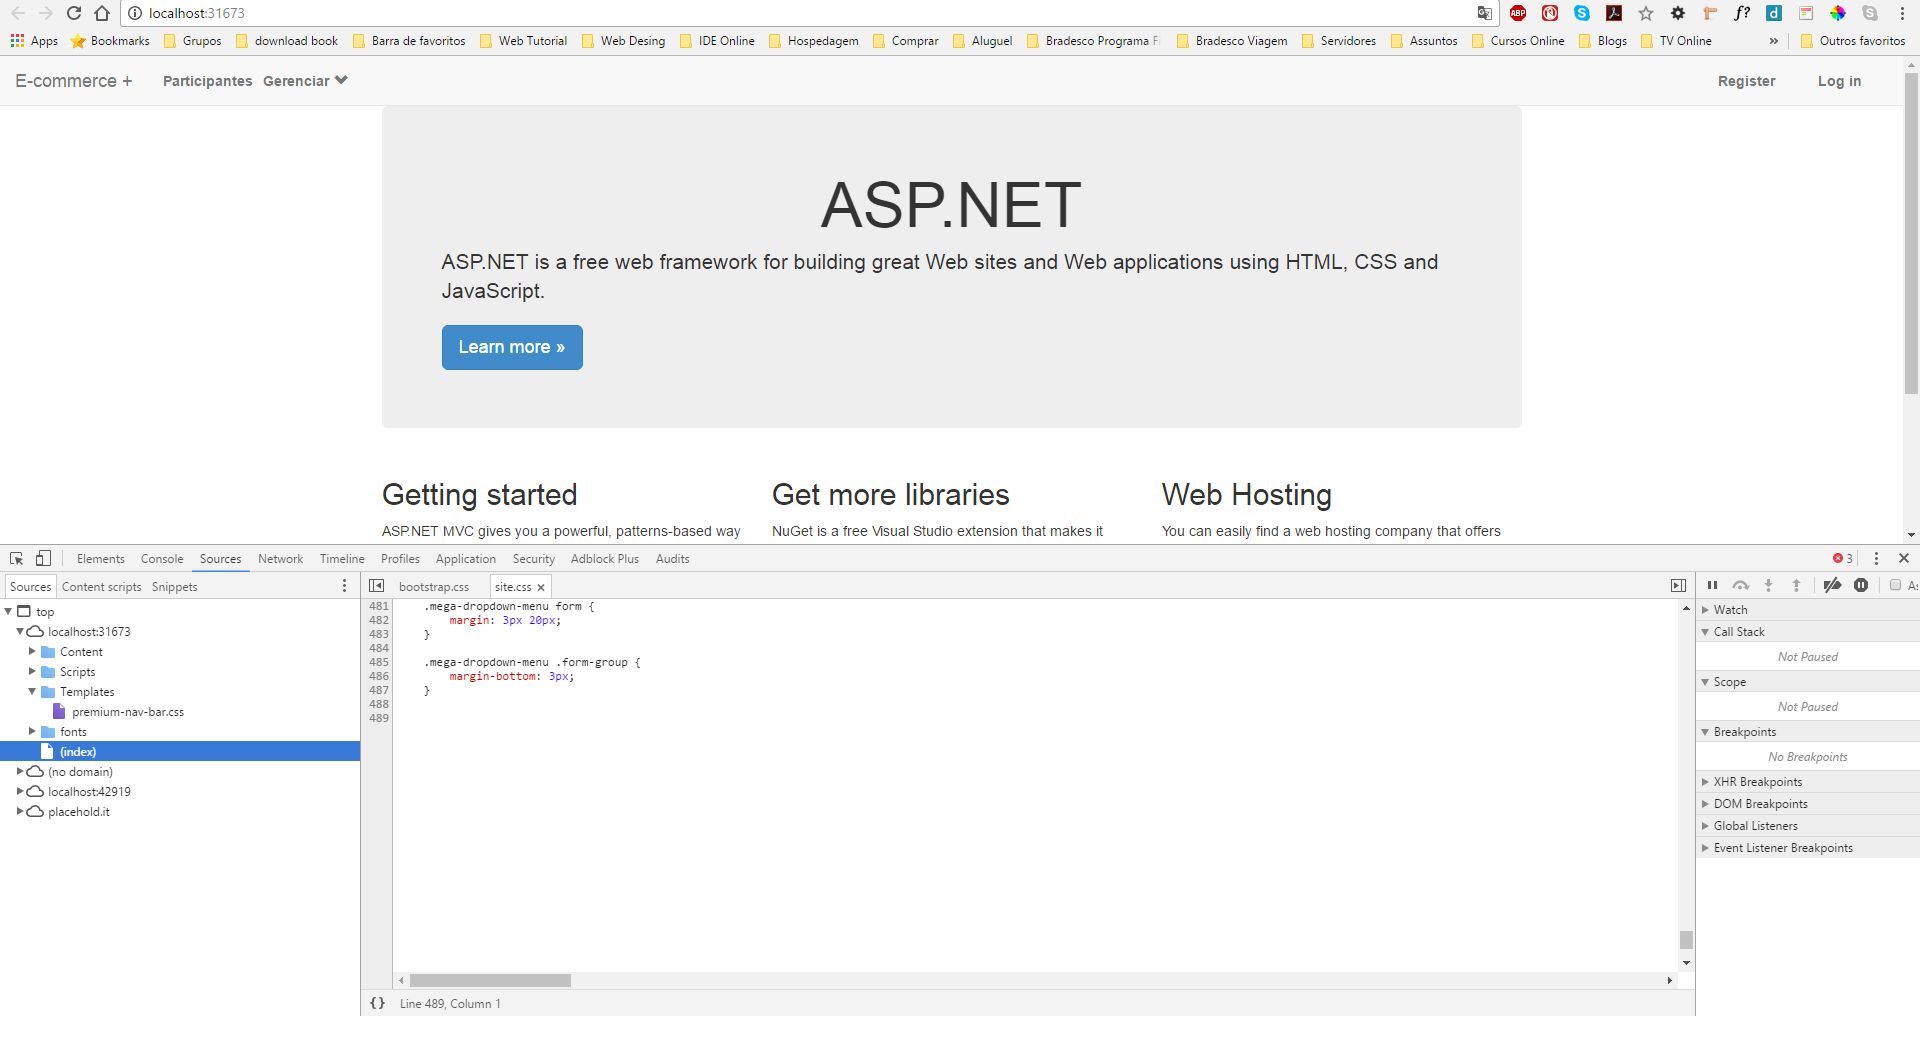Click the translate page icon in address bar
The height and width of the screenshot is (1050, 1920).
click(1485, 13)
